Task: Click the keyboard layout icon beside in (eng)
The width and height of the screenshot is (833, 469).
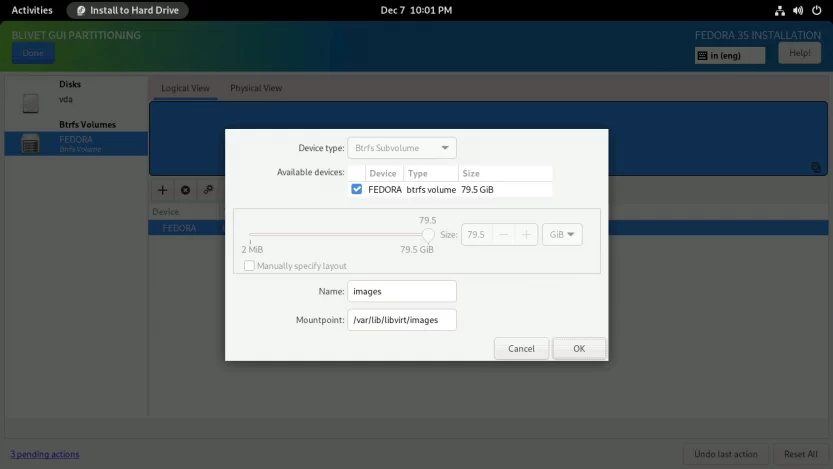Action: (702, 56)
